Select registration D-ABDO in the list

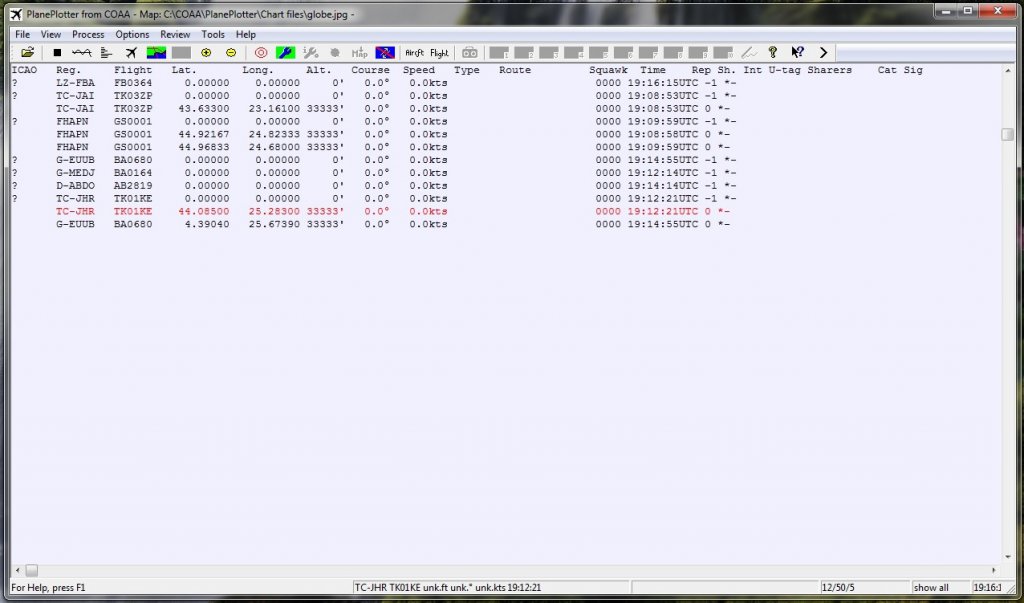(75, 186)
